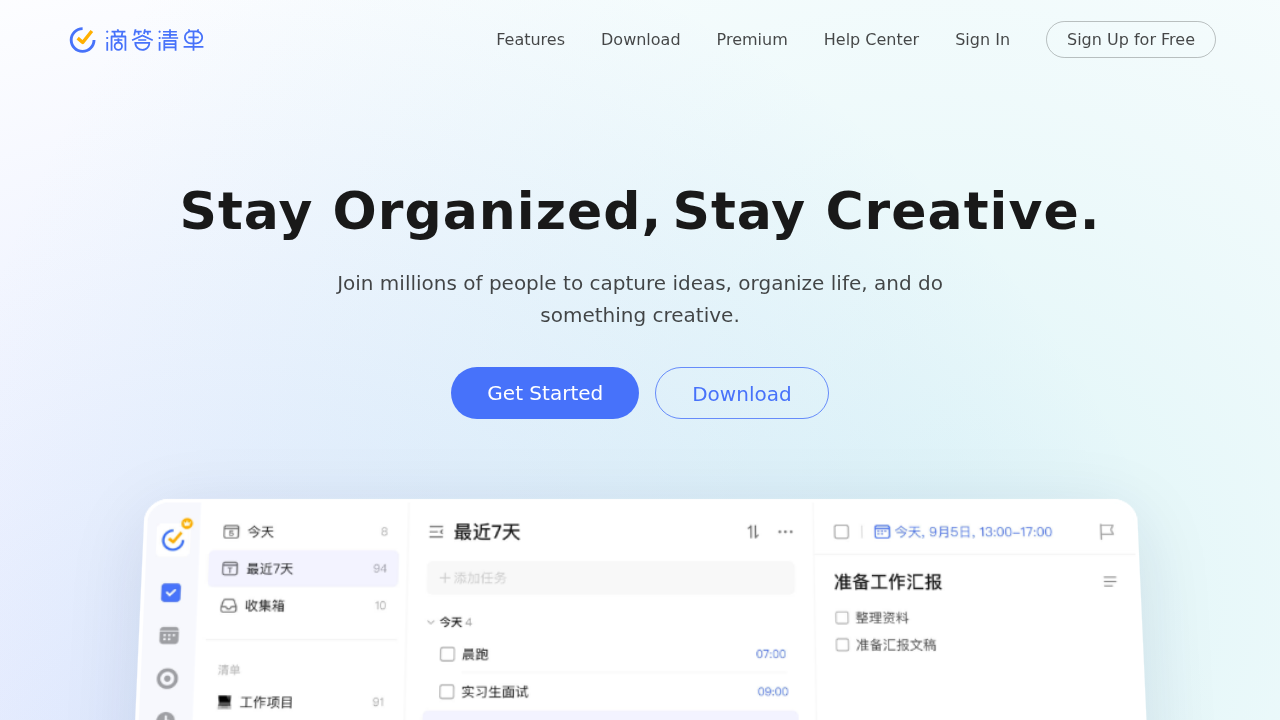Click the TickTick logo in the header
Screen dimensions: 1280x720
tap(137, 40)
